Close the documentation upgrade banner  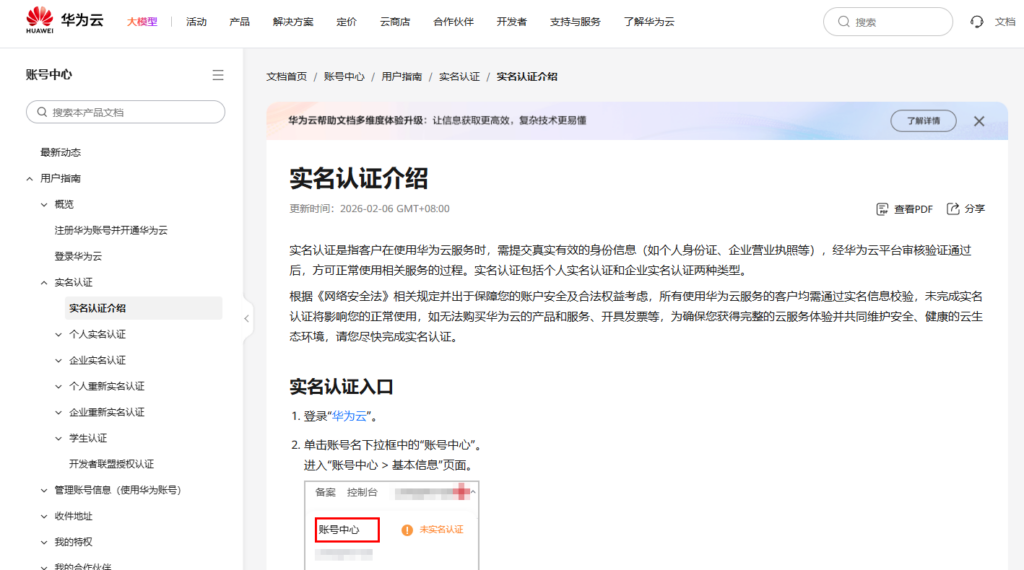pyautogui.click(x=979, y=121)
